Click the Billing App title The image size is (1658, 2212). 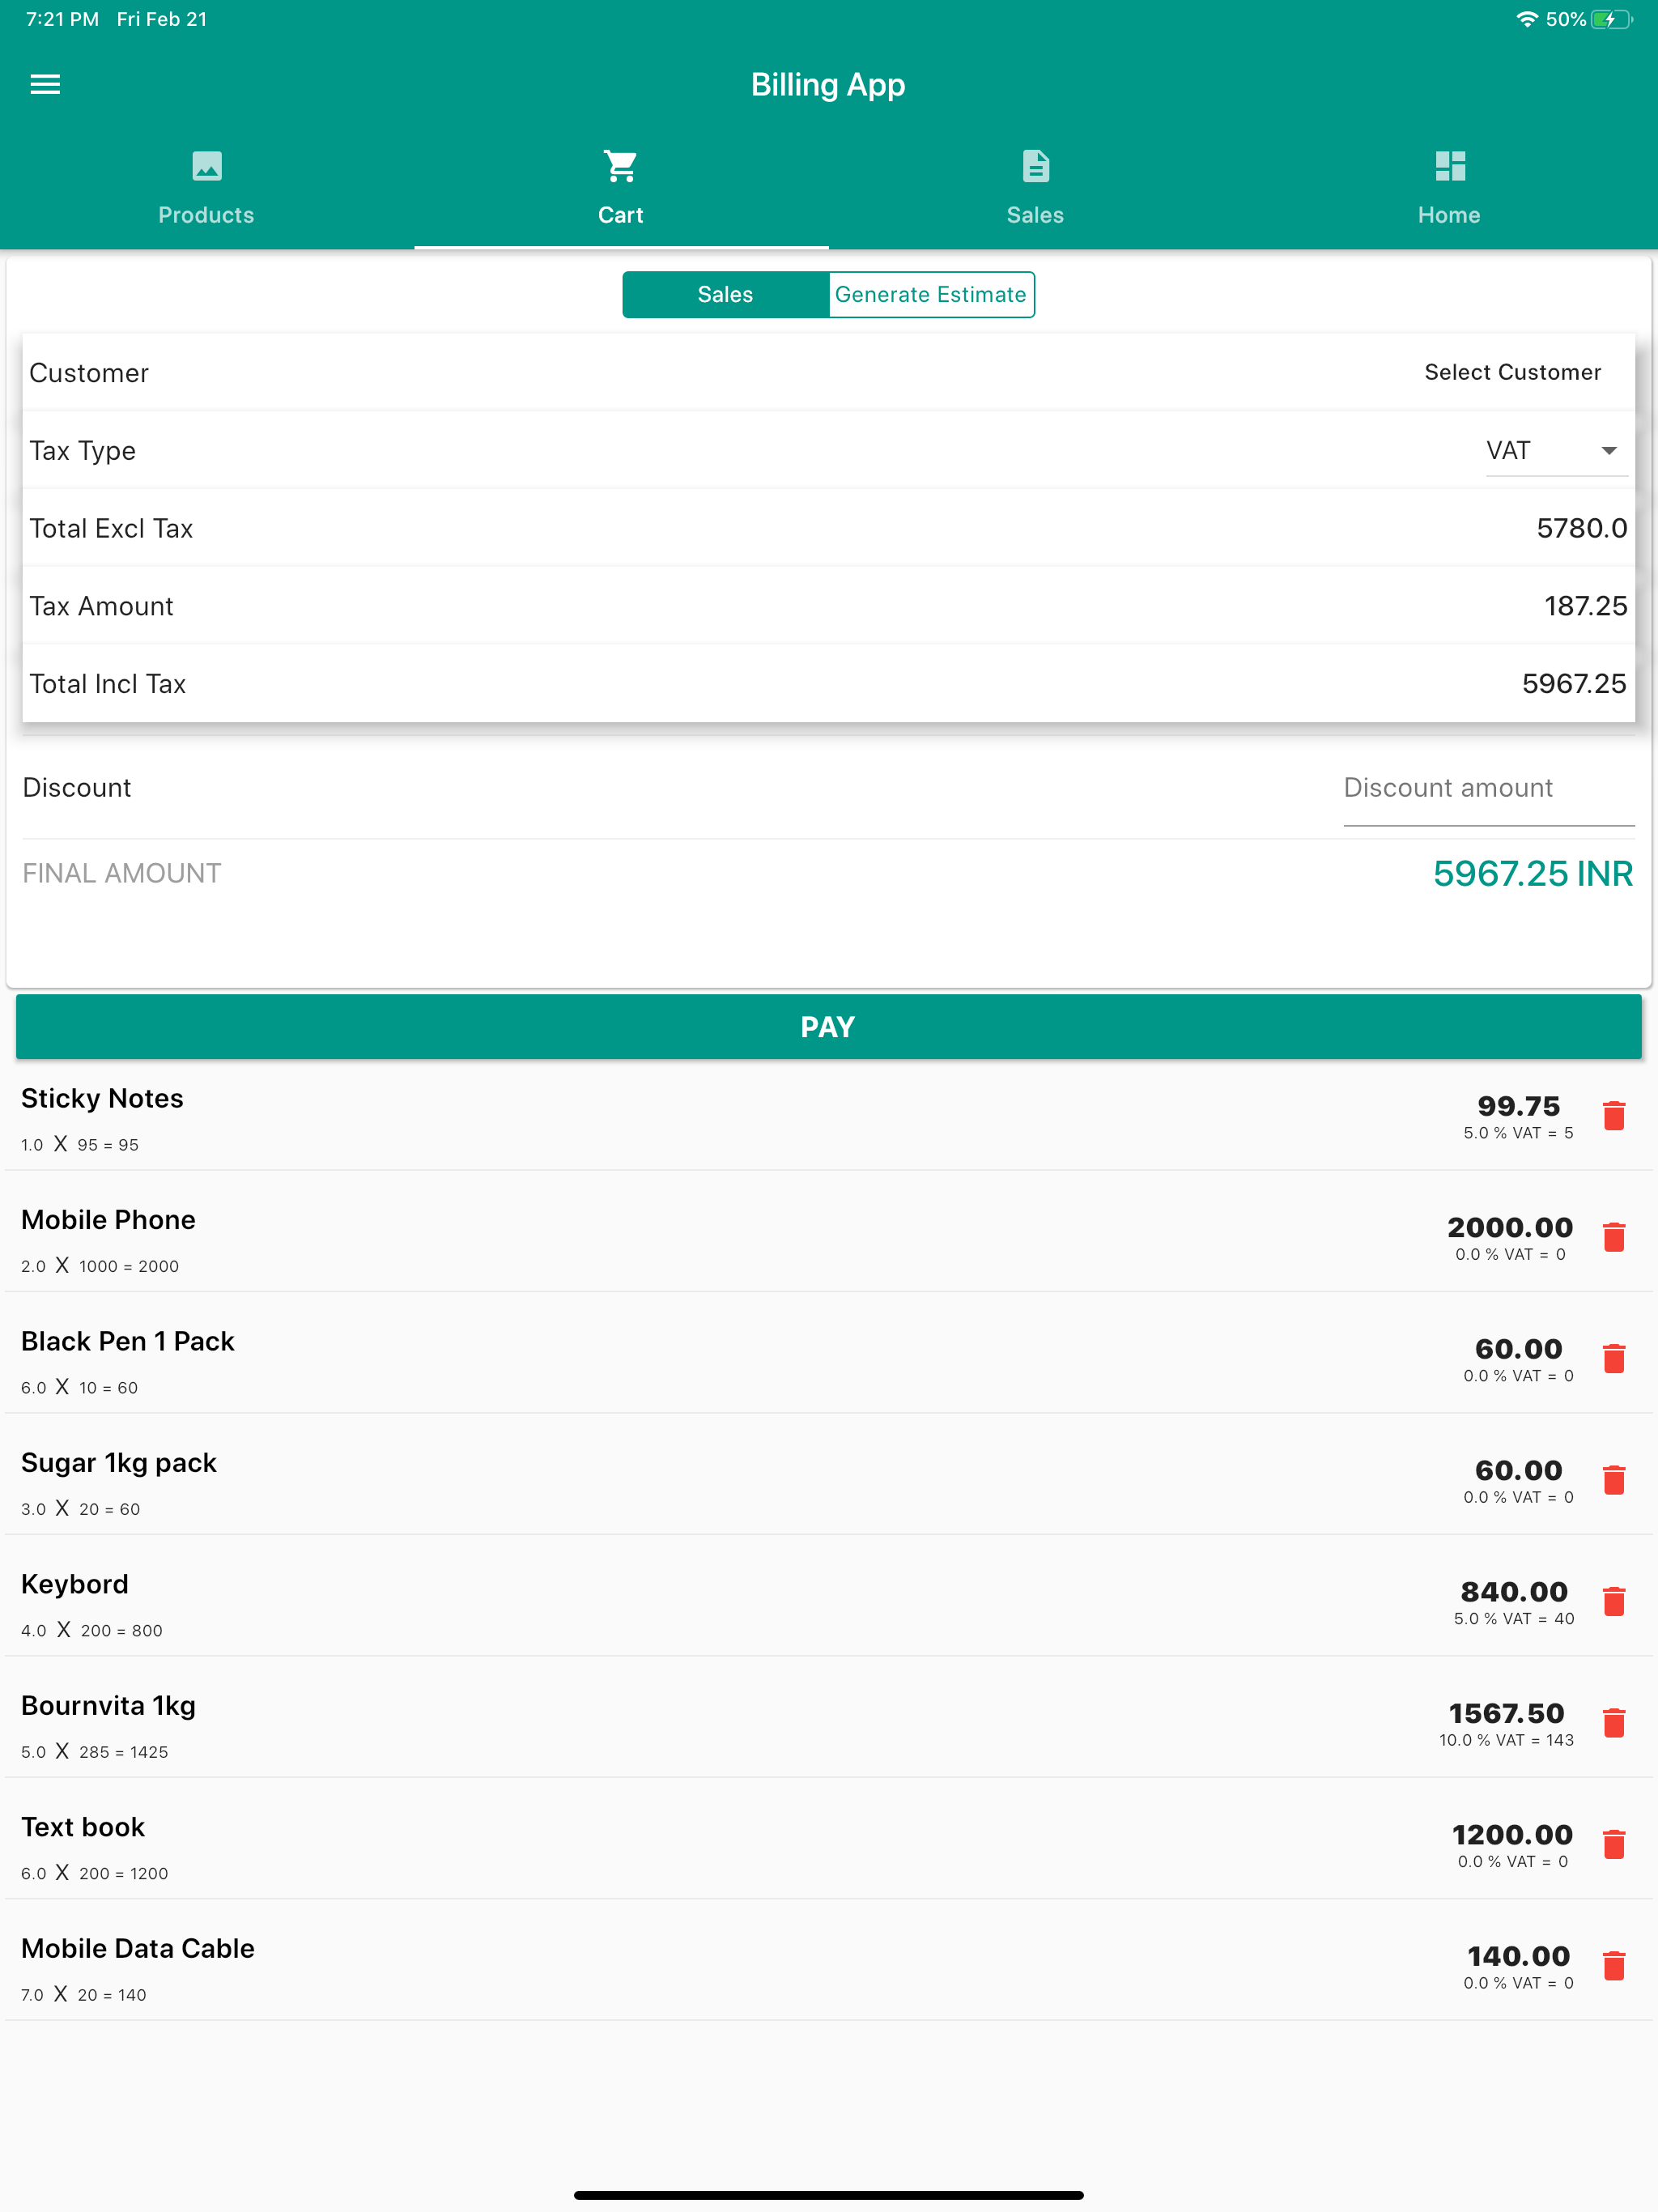pos(828,85)
